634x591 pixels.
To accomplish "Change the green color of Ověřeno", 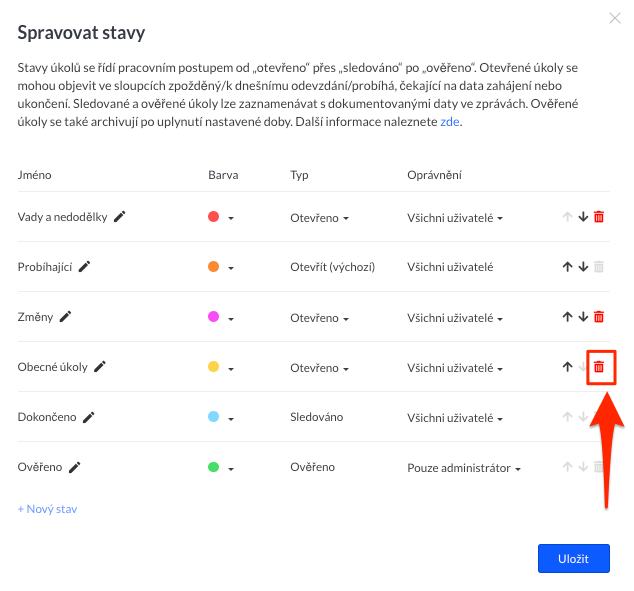I will 221,468.
